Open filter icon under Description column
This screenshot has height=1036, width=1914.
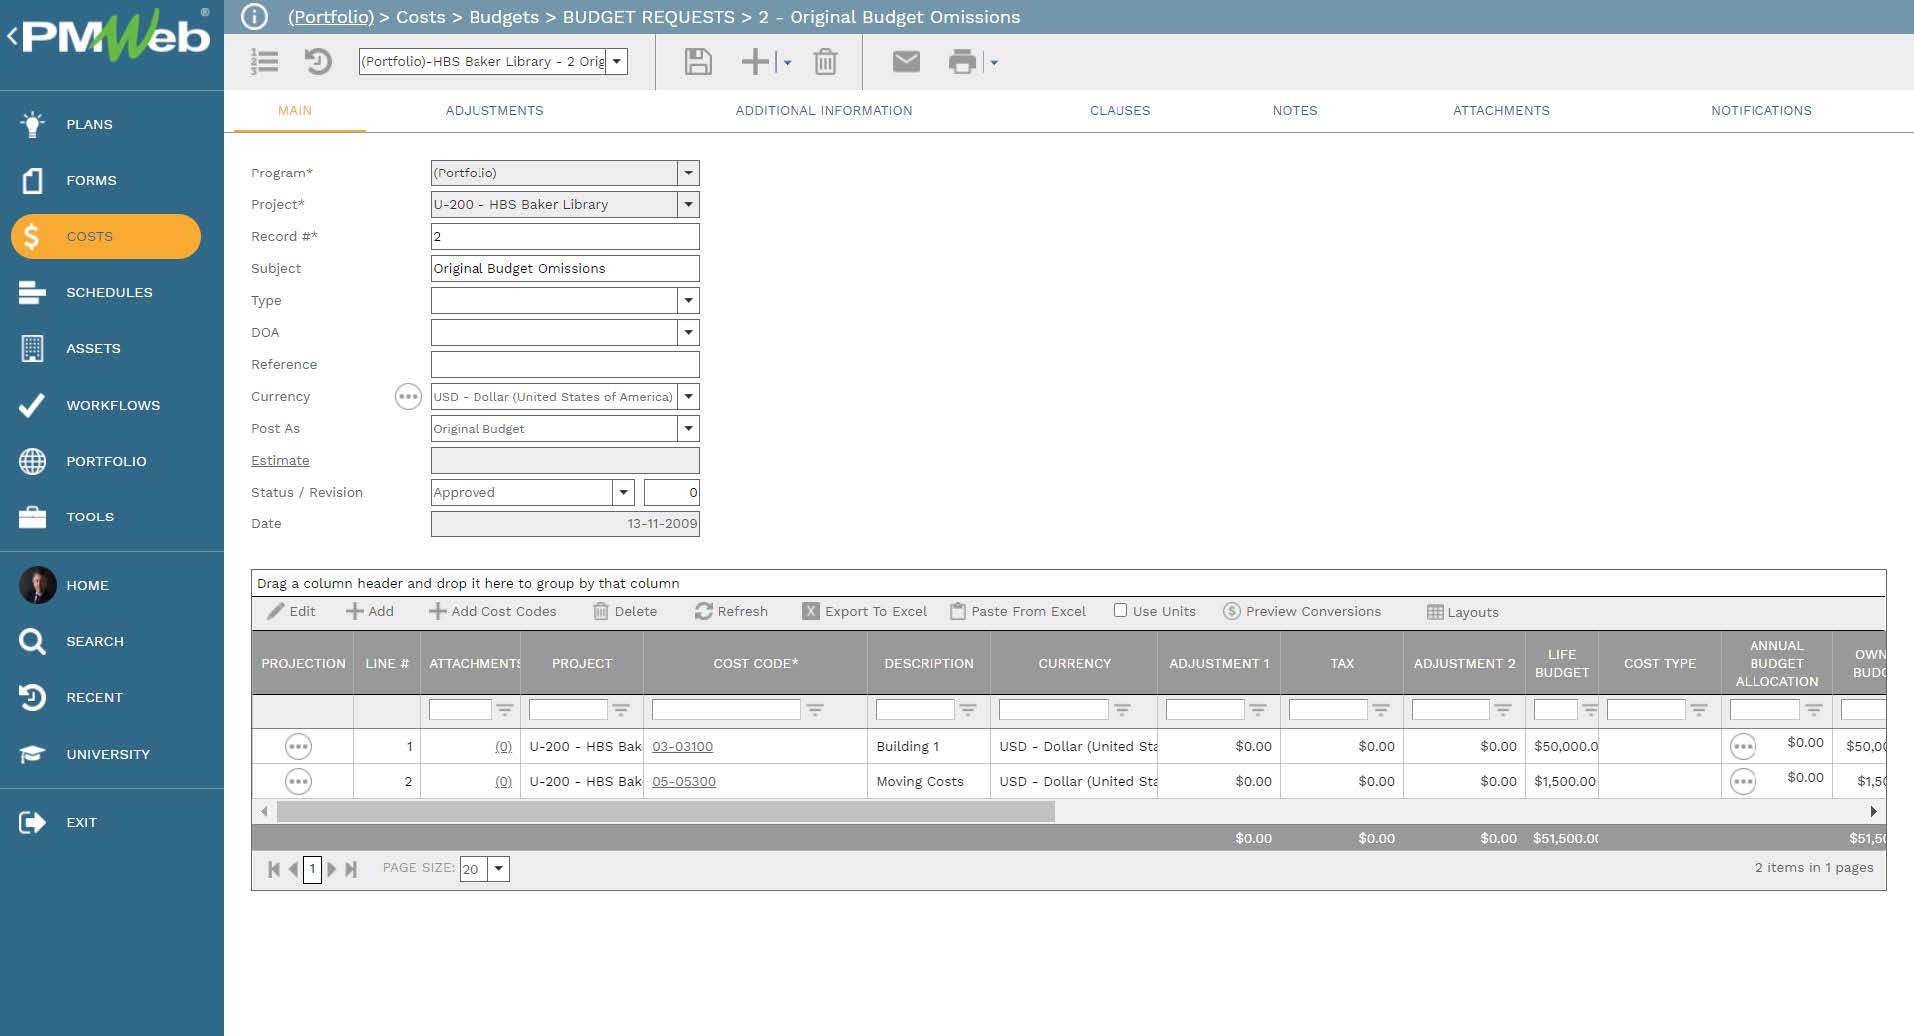967,710
